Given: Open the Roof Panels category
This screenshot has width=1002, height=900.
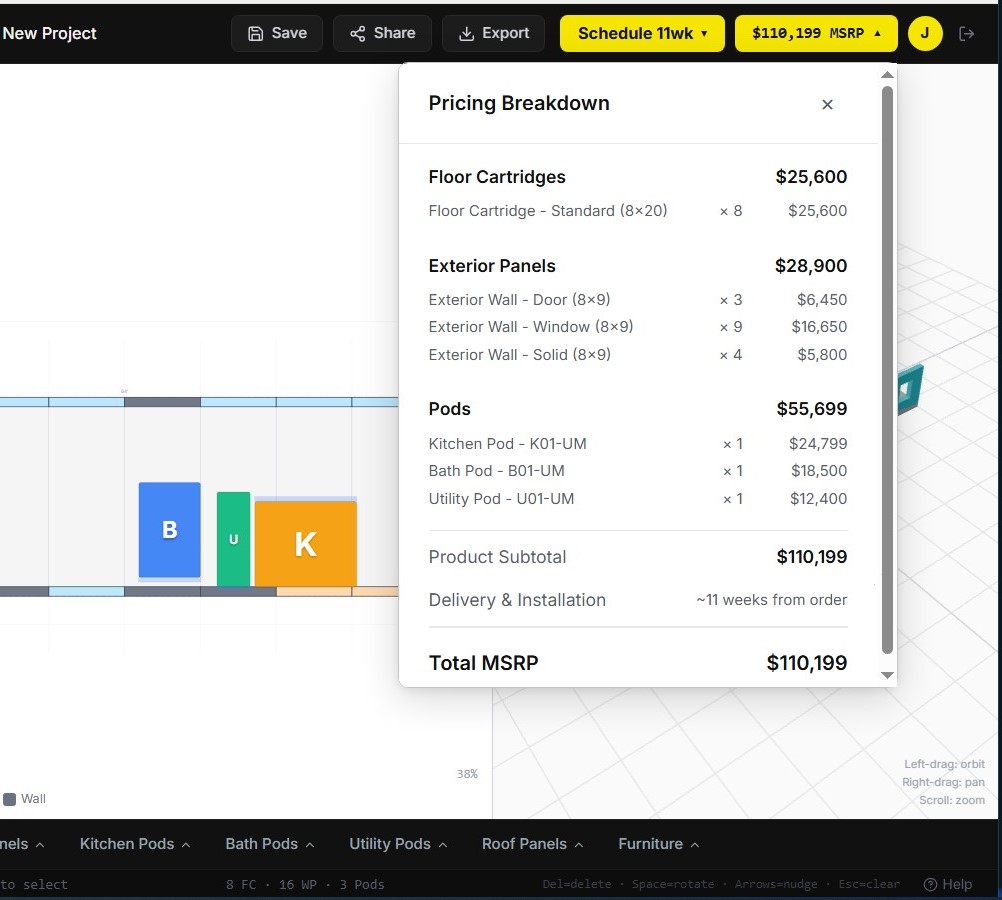Looking at the screenshot, I should click(x=532, y=844).
